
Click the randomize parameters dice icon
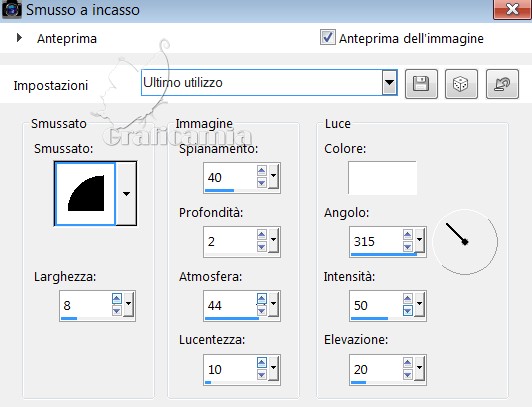pos(461,84)
